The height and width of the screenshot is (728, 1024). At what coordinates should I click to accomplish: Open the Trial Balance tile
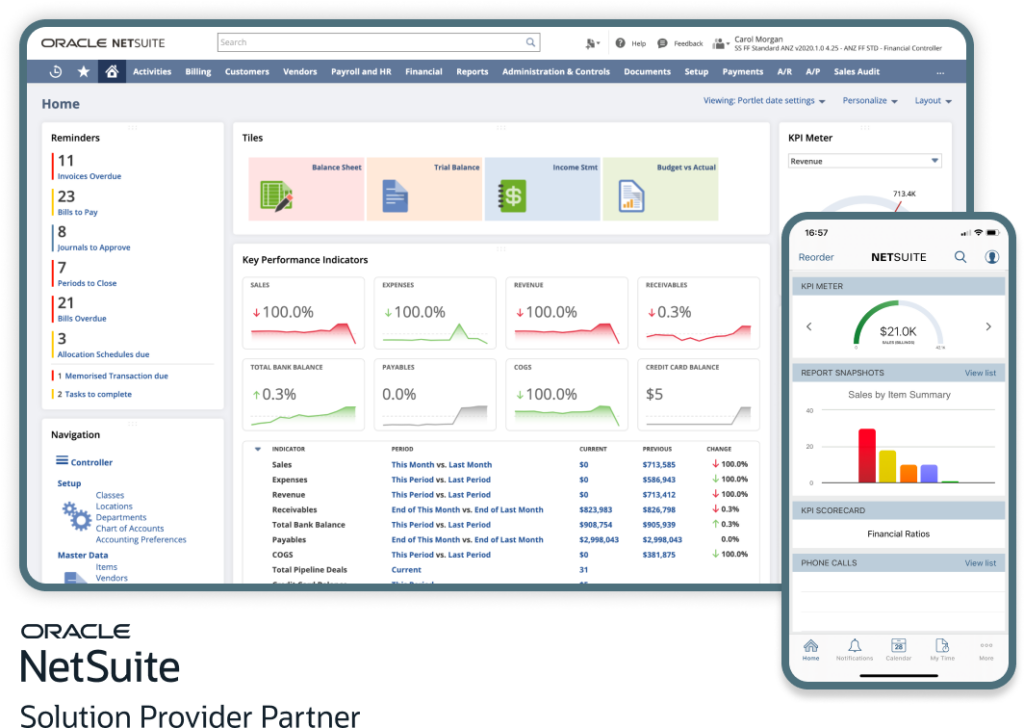[x=423, y=188]
